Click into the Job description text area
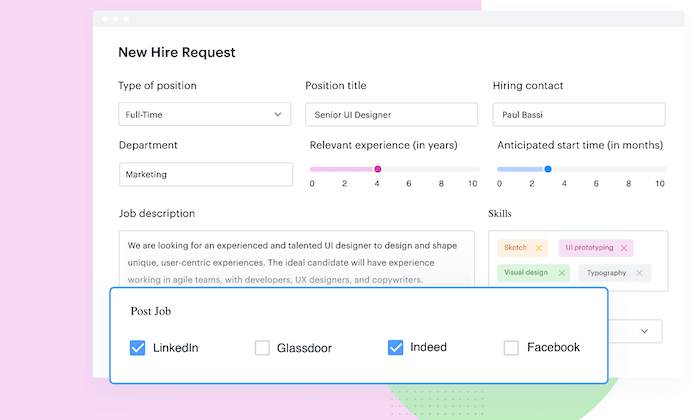The image size is (700, 420). (296, 259)
